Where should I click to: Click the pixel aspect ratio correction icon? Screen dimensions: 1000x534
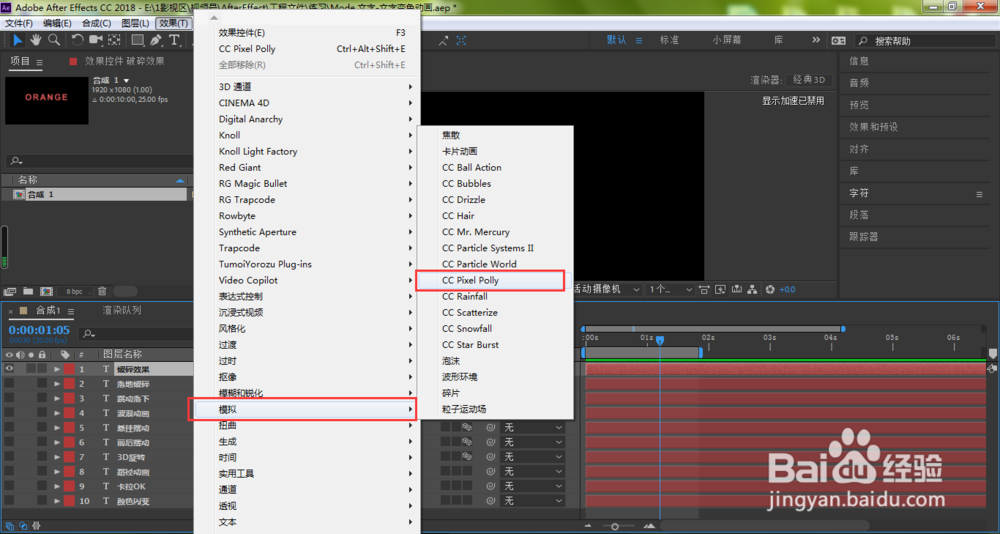(x=704, y=290)
